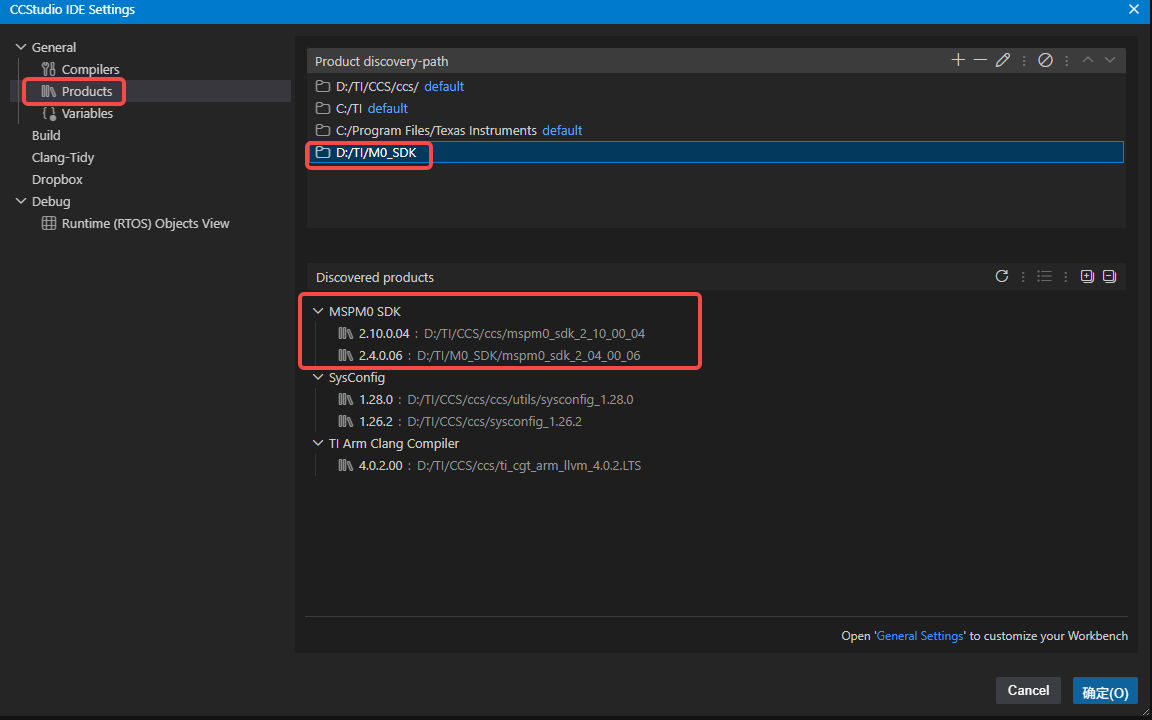Move selected discovery path down
Viewport: 1152px width, 720px height.
coord(1110,60)
